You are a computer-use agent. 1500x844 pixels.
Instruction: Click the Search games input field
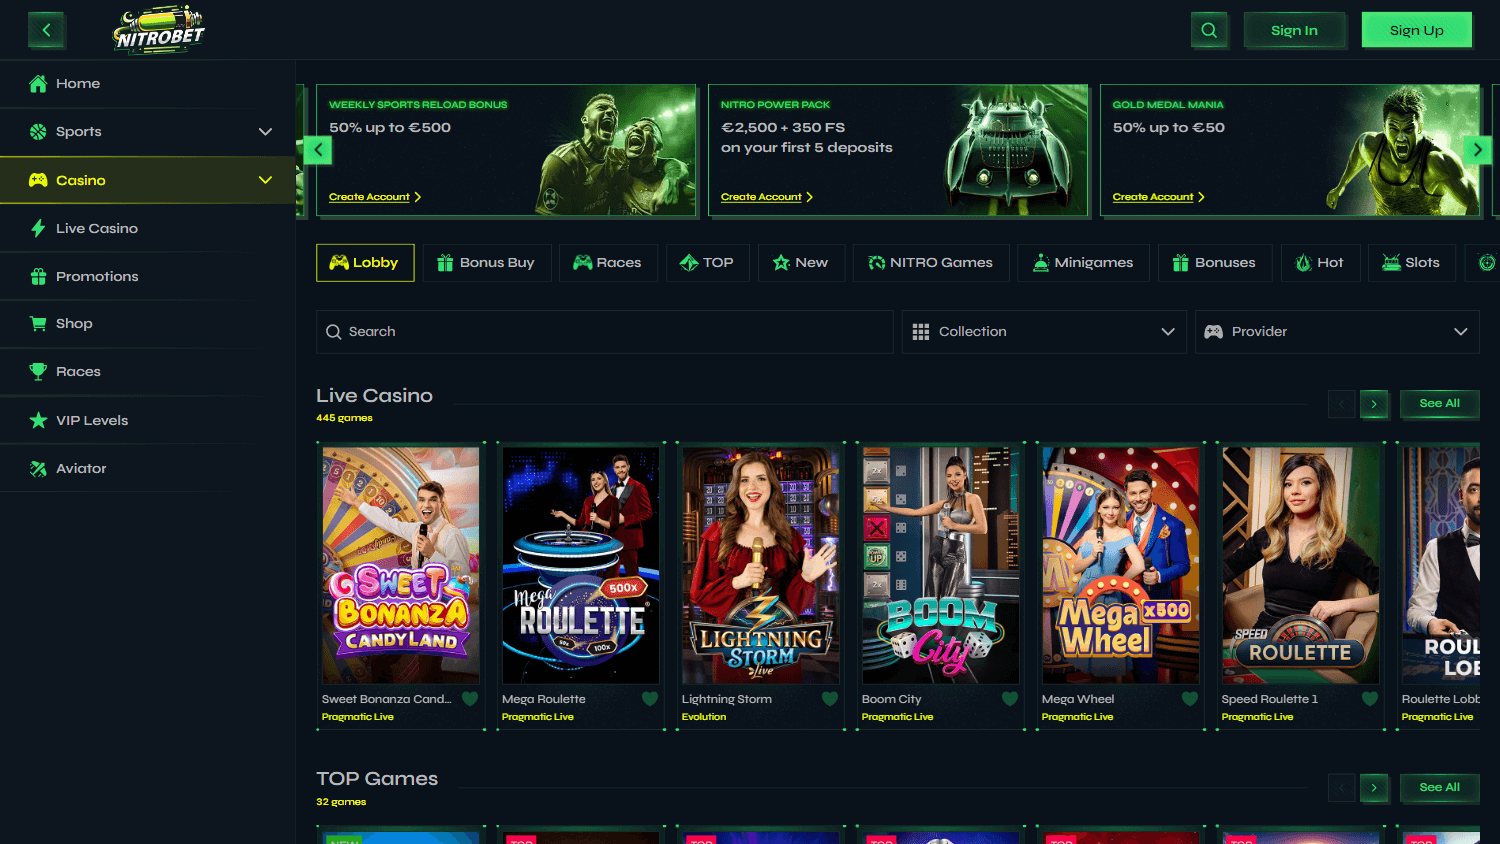604,331
